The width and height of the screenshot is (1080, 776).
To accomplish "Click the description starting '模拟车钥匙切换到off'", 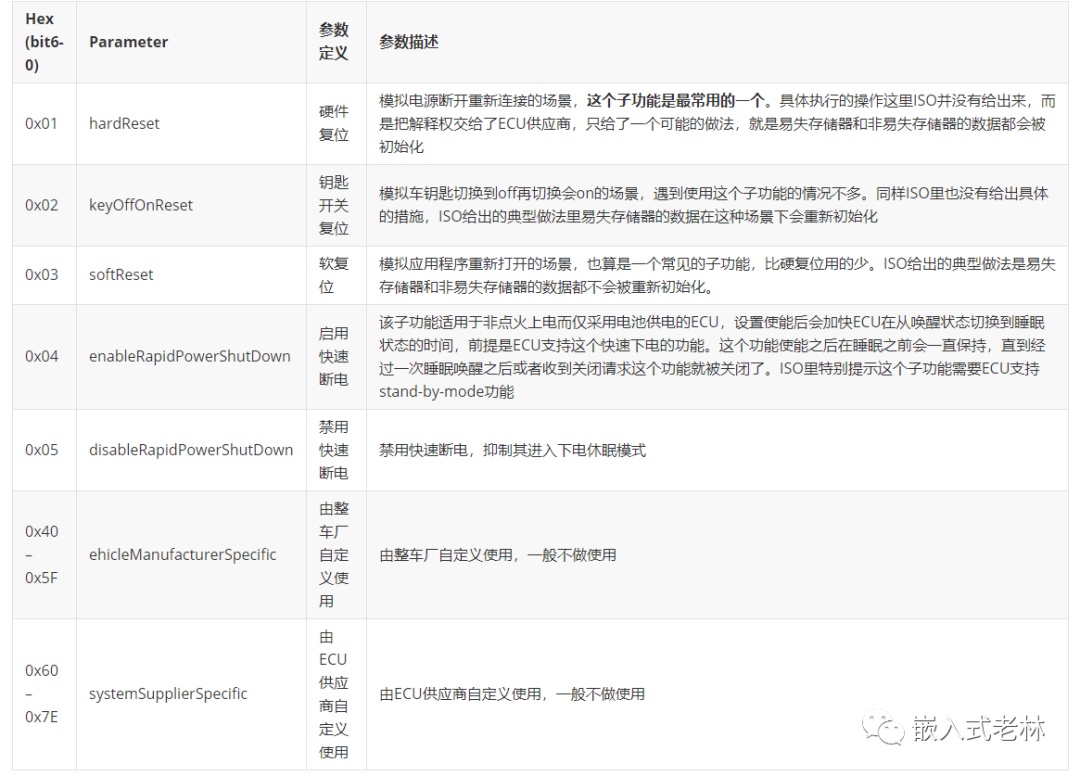I will [x=717, y=205].
